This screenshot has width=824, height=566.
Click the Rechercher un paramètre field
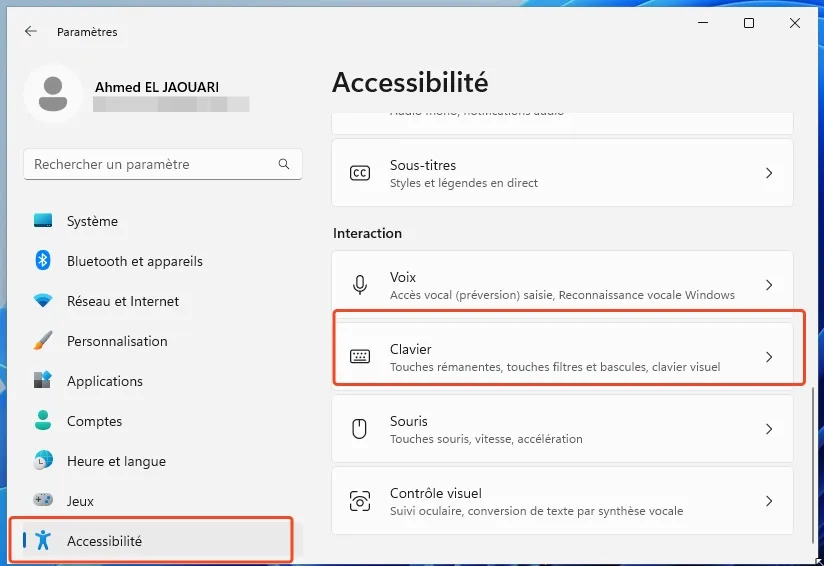coord(163,164)
